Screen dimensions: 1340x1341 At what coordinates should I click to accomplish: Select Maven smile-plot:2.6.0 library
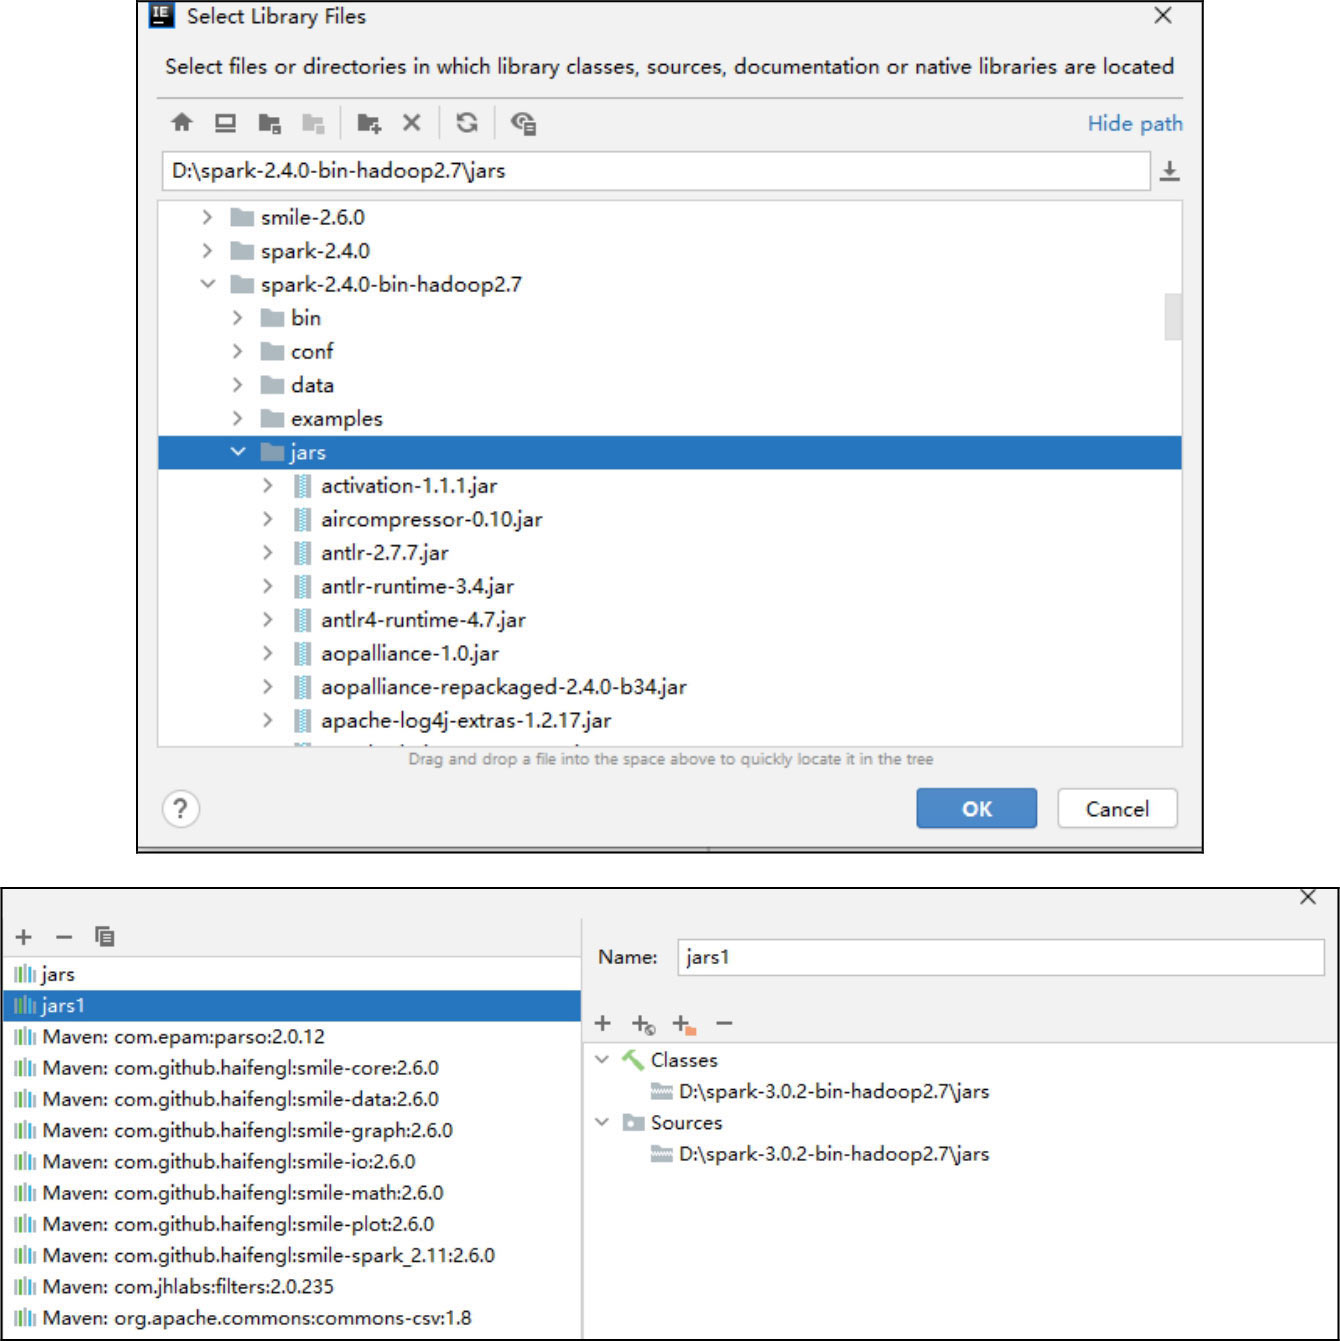point(291,1224)
